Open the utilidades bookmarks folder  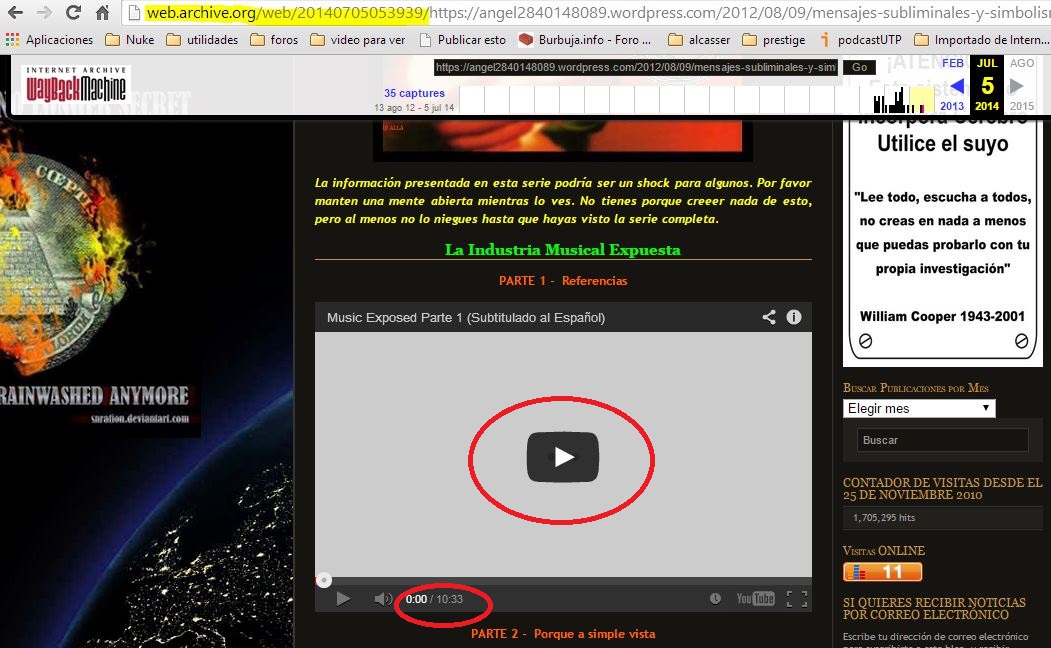tap(202, 40)
